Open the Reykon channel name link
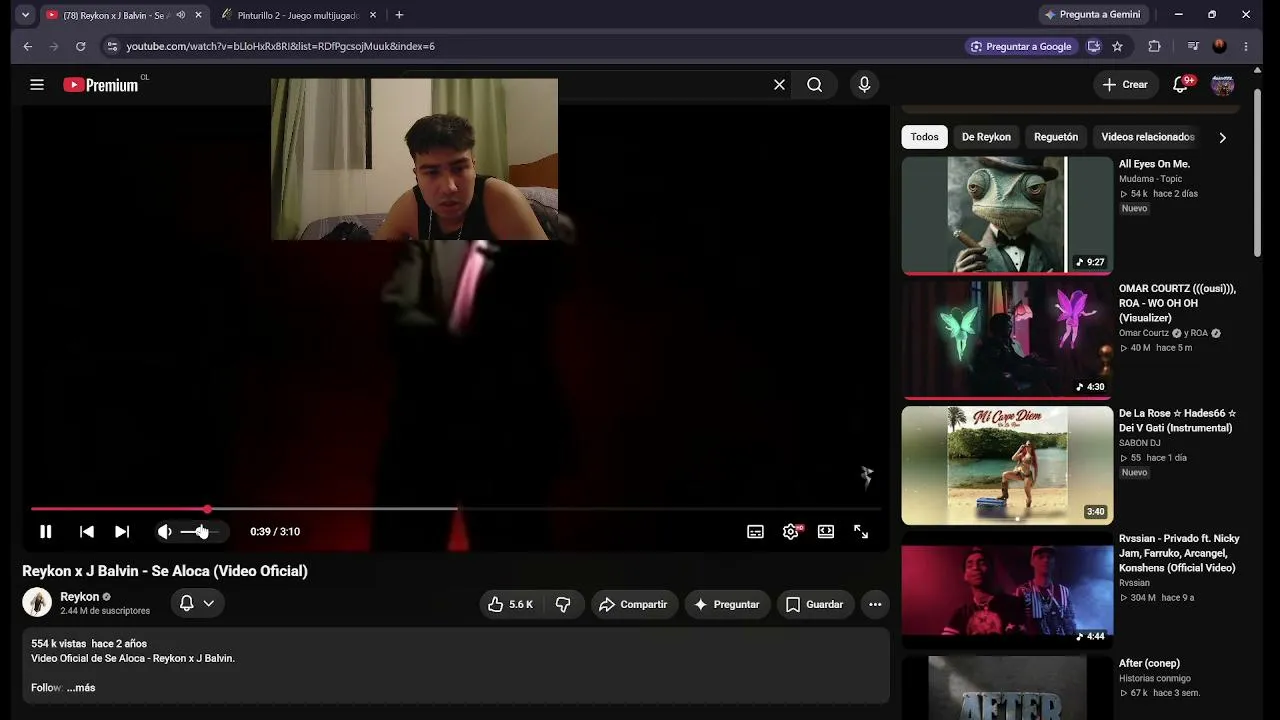This screenshot has height=720, width=1280. [79, 597]
